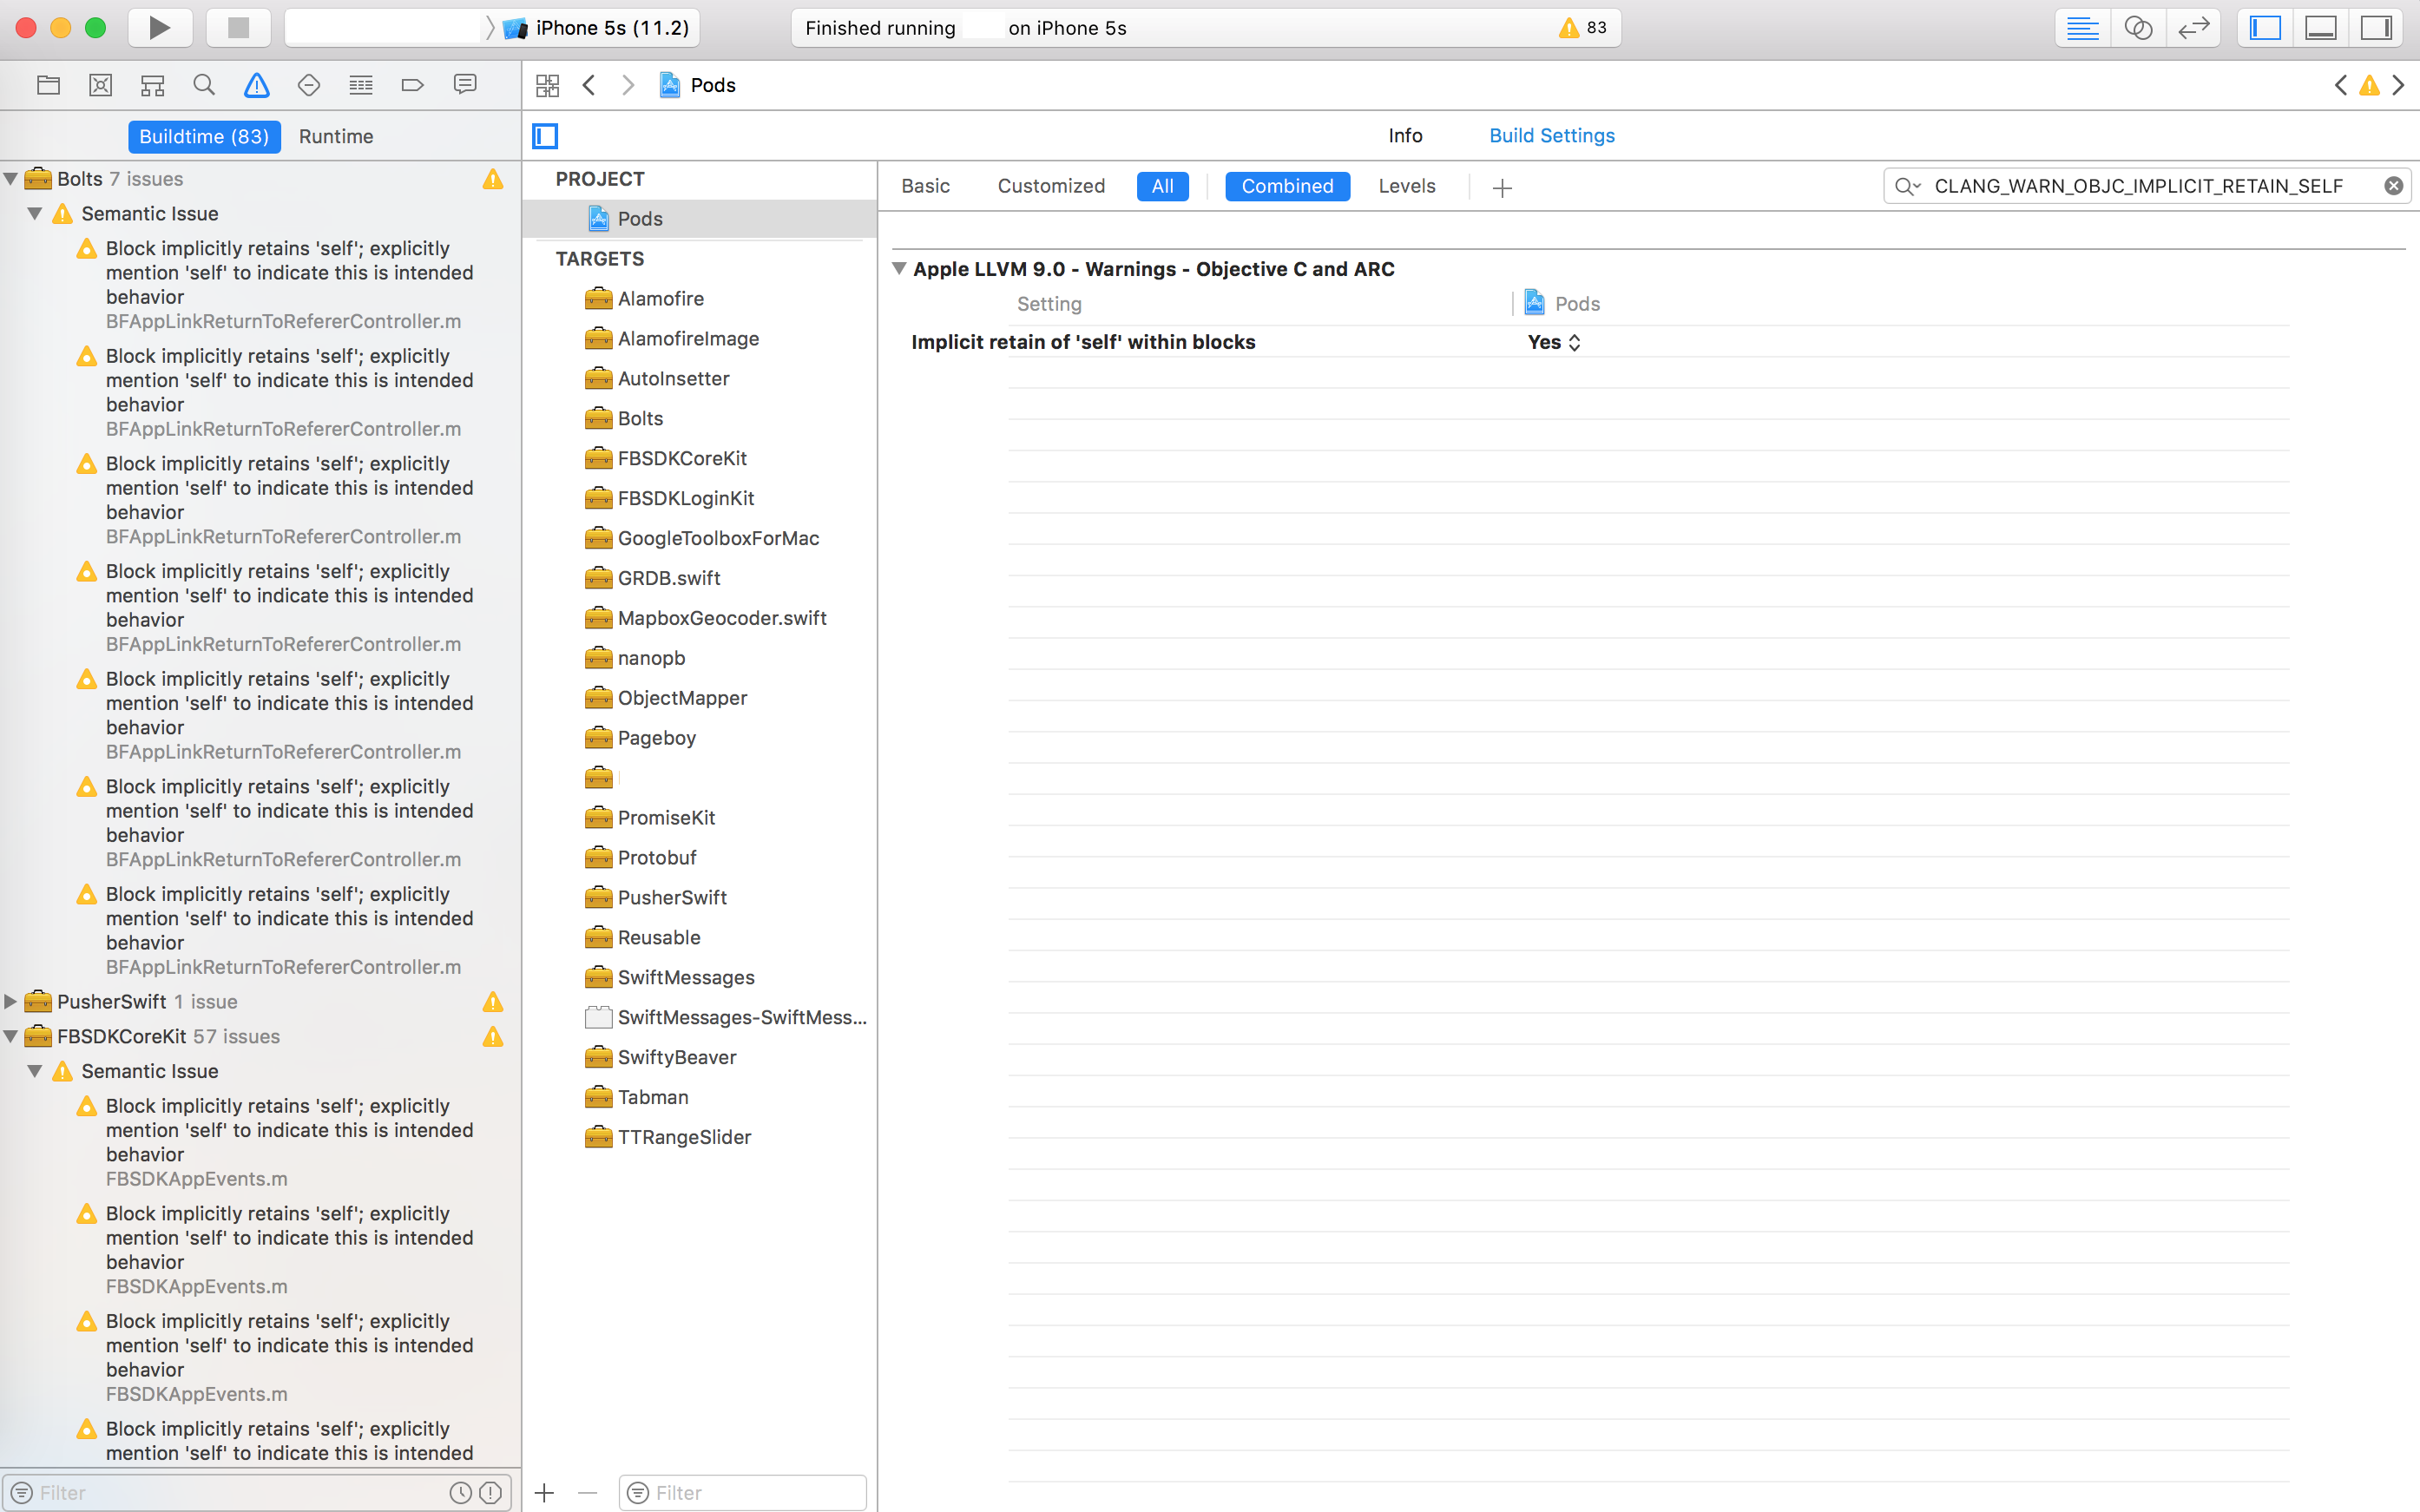
Task: Open the Symbol navigator
Action: pyautogui.click(x=152, y=85)
